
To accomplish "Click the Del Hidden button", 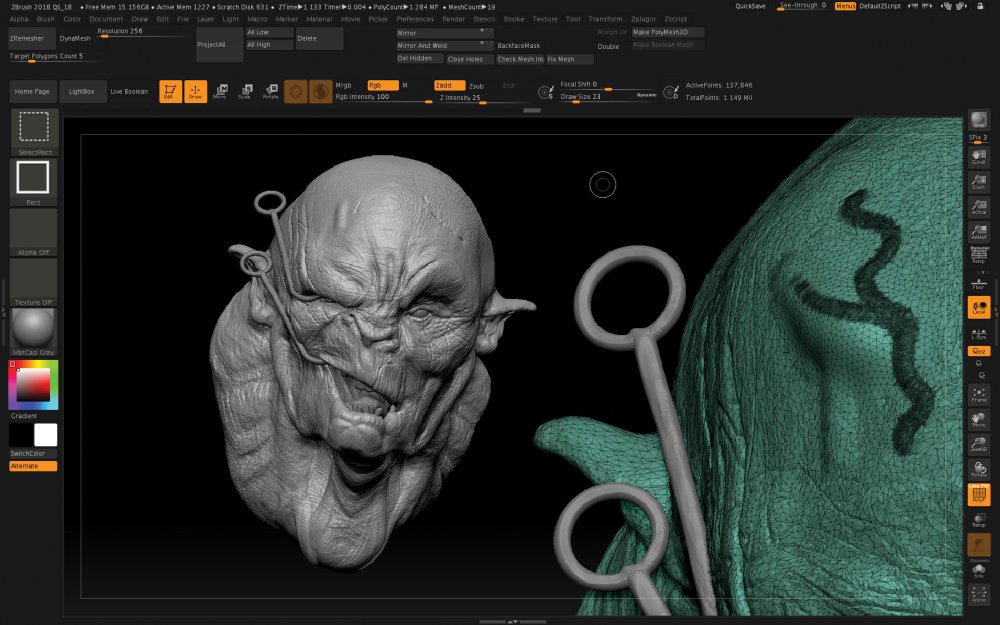I will pos(420,59).
